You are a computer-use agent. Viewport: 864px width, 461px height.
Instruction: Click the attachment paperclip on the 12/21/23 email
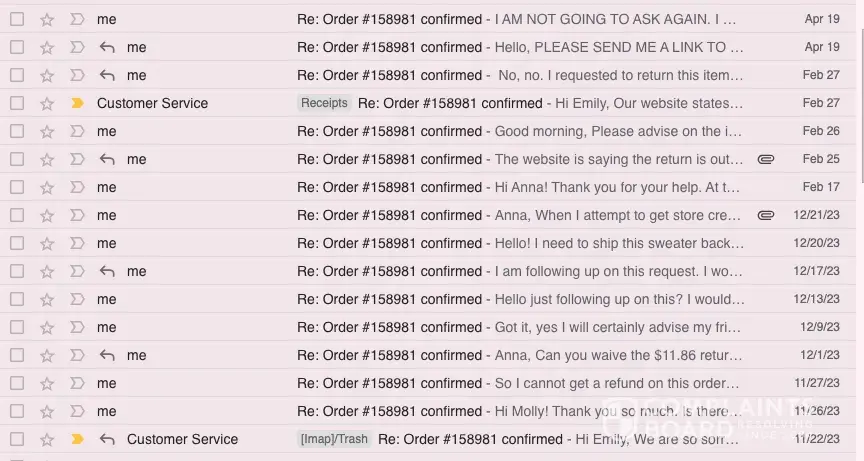click(x=766, y=215)
